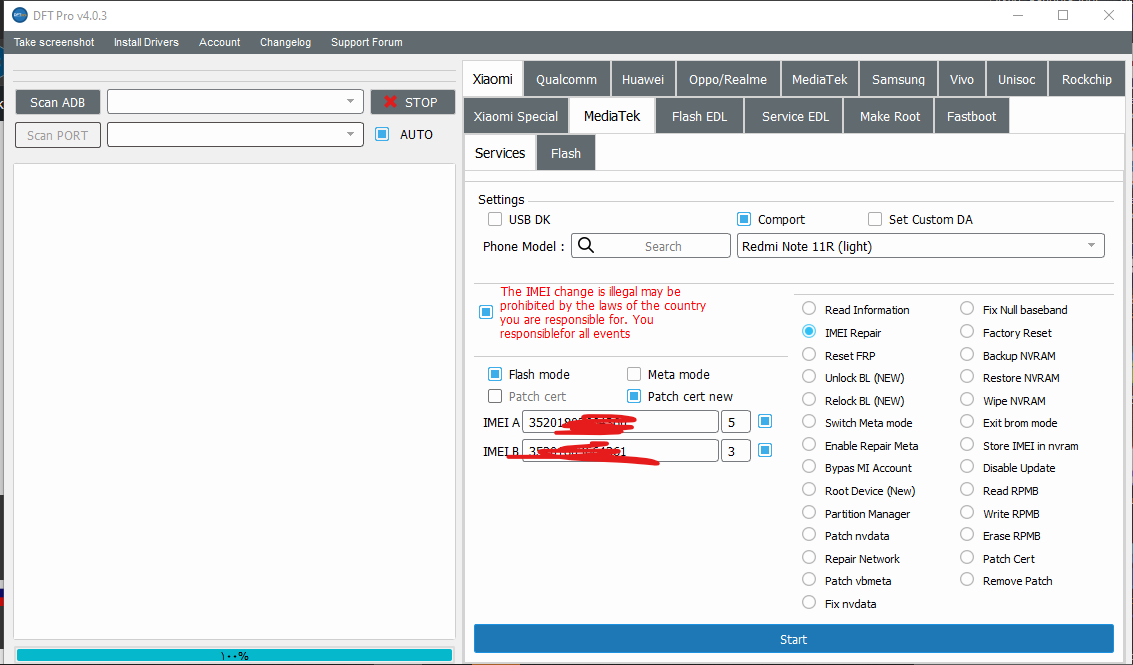Click the DFT Pro app logo icon
Viewport: 1133px width, 665px height.
click(x=20, y=15)
